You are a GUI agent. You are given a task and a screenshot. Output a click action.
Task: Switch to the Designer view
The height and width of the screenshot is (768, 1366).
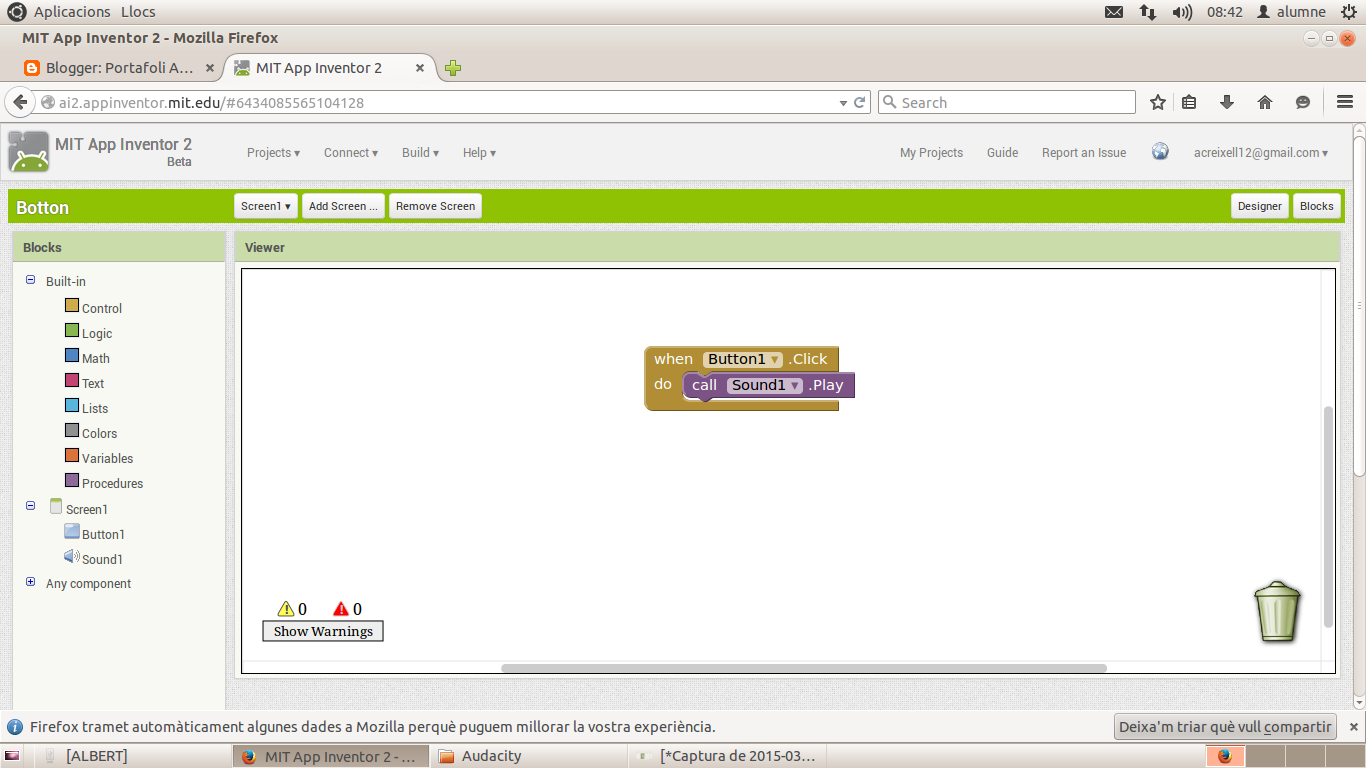1260,206
